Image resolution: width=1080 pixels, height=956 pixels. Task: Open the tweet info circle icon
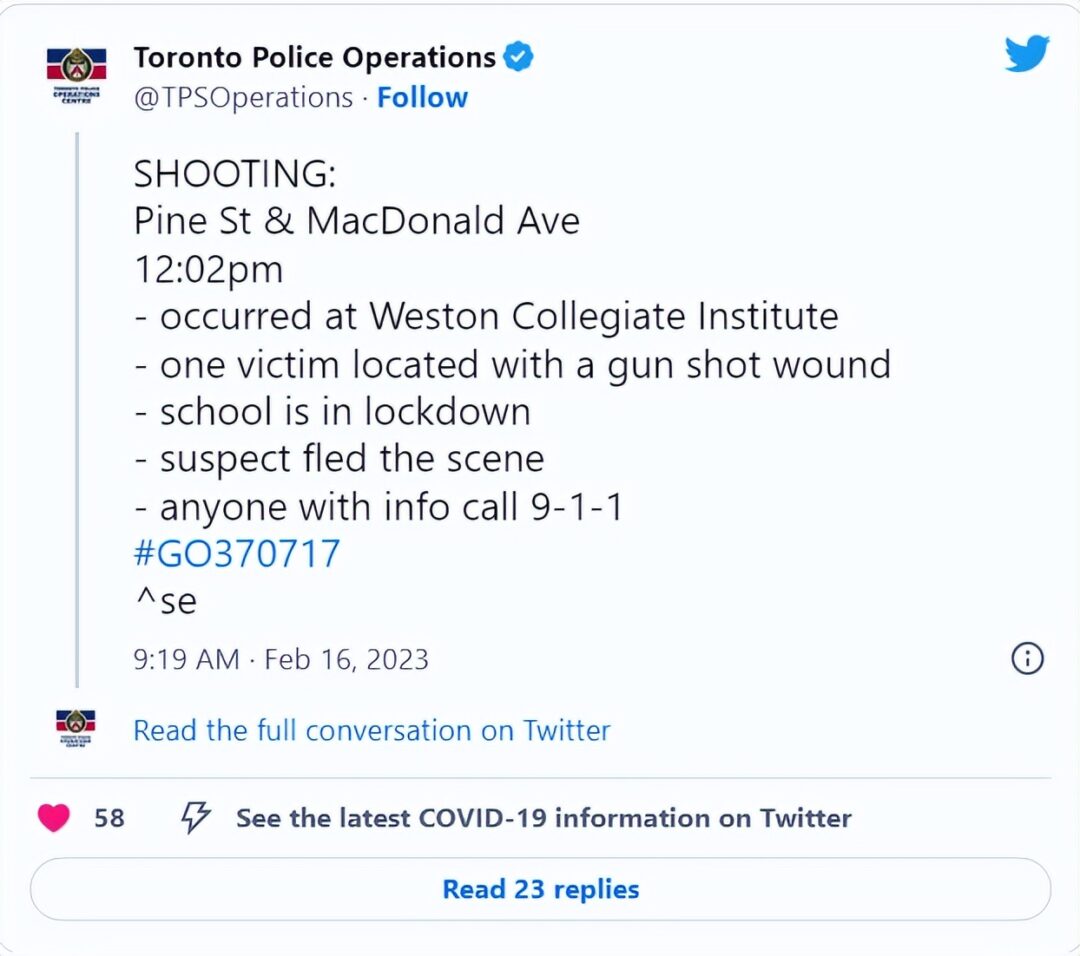1027,658
